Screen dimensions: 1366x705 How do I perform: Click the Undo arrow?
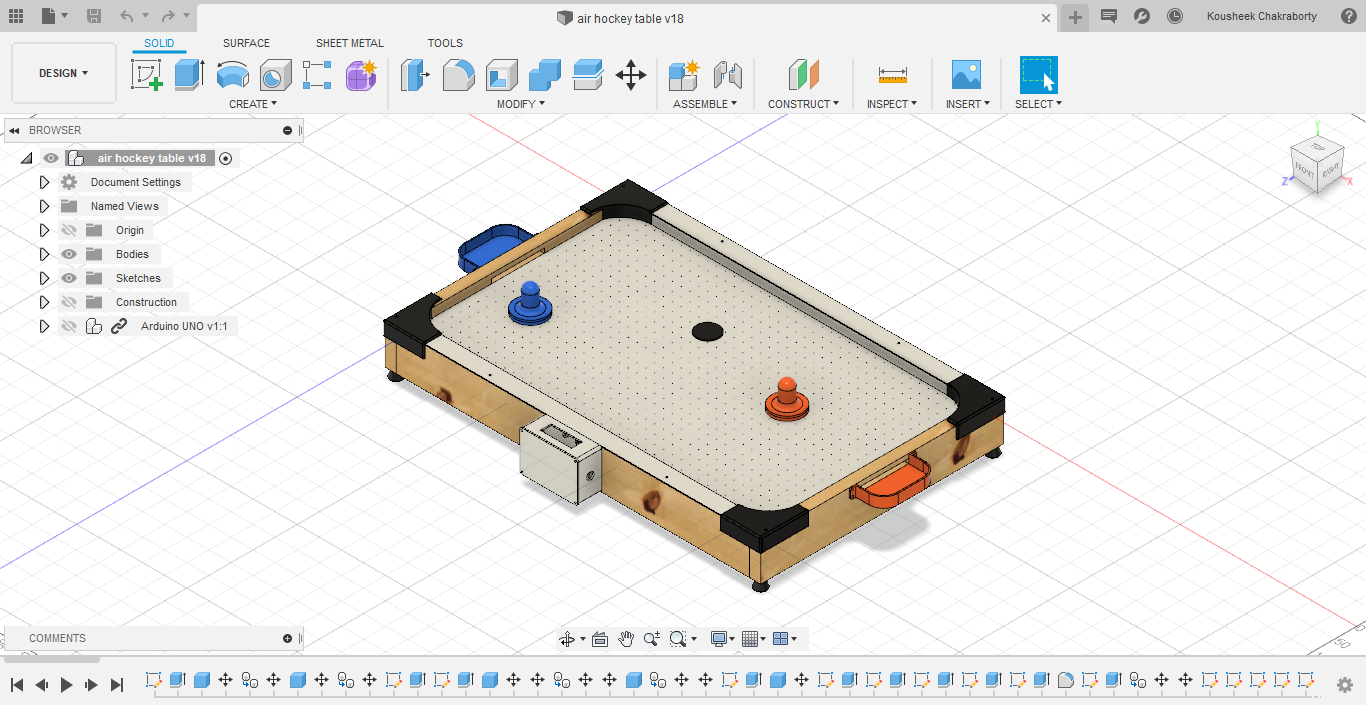(x=126, y=16)
